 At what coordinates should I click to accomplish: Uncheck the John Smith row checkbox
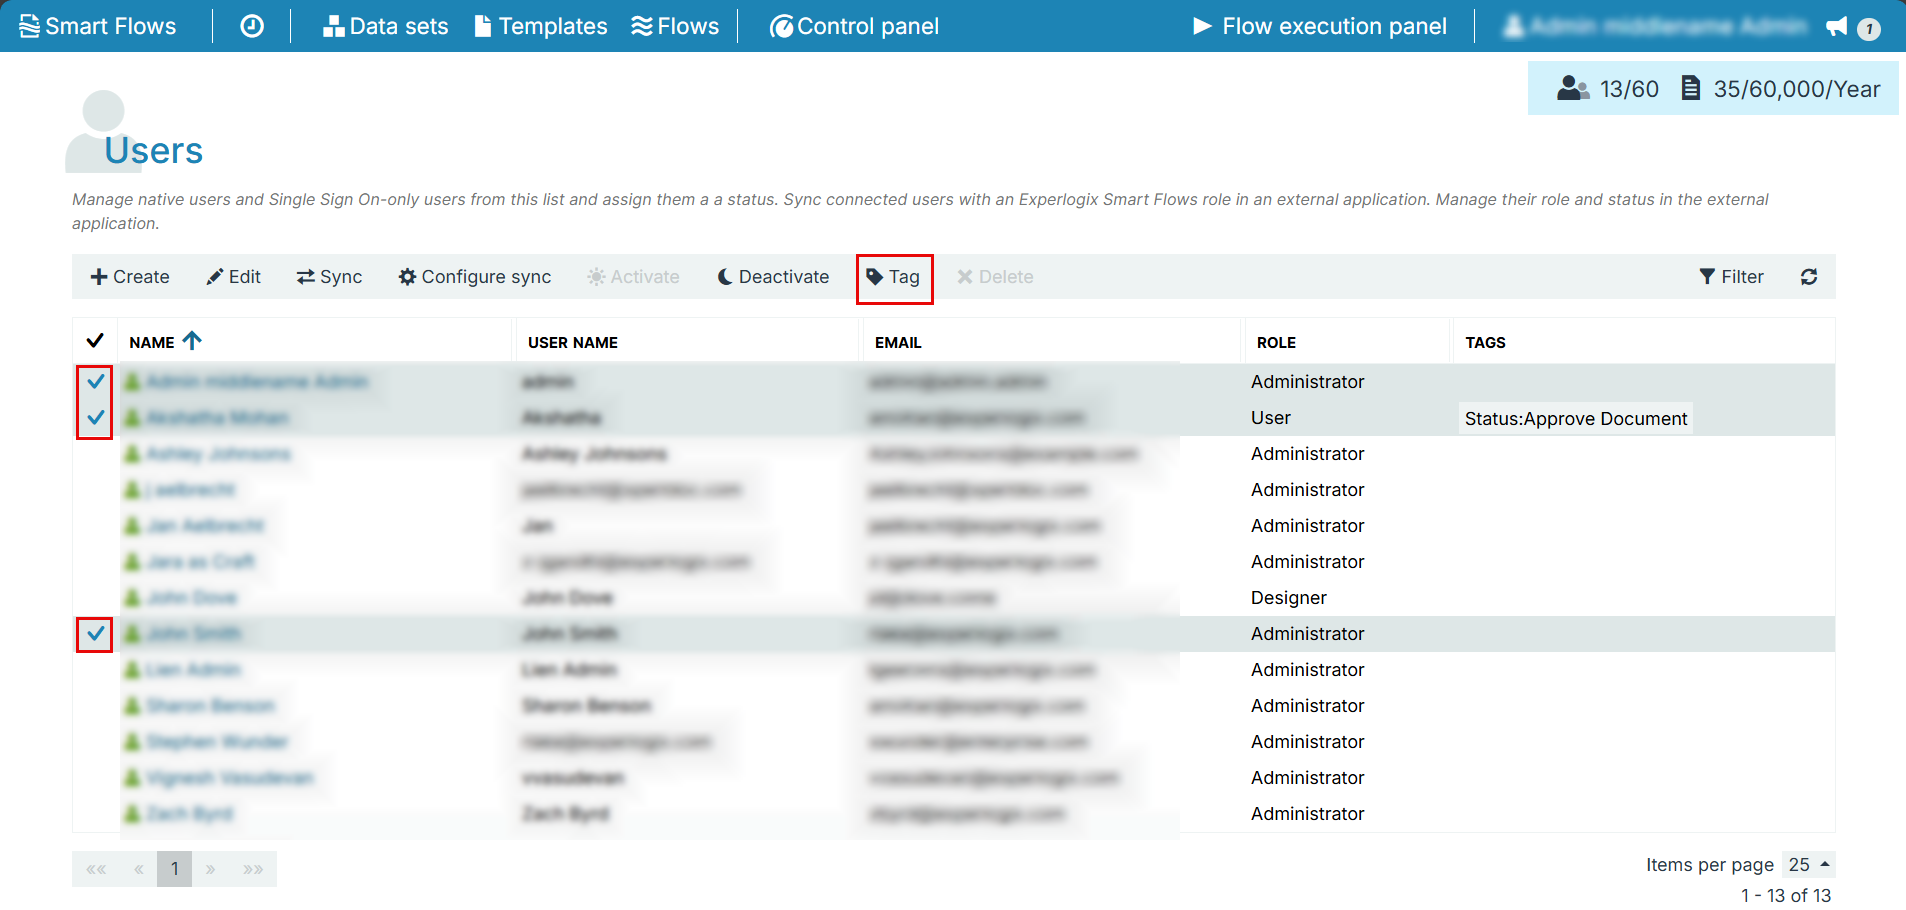pyautogui.click(x=95, y=633)
